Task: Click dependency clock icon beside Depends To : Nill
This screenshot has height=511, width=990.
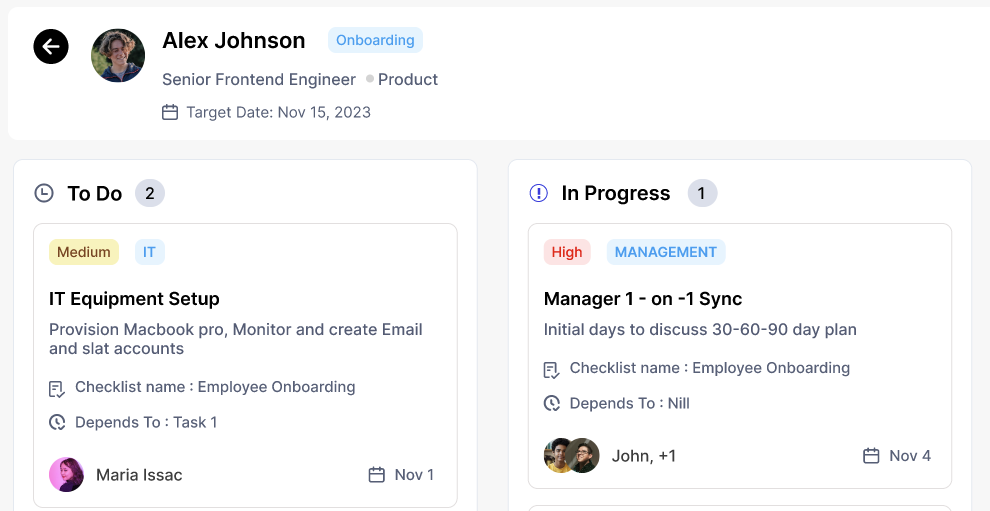Action: pyautogui.click(x=552, y=403)
